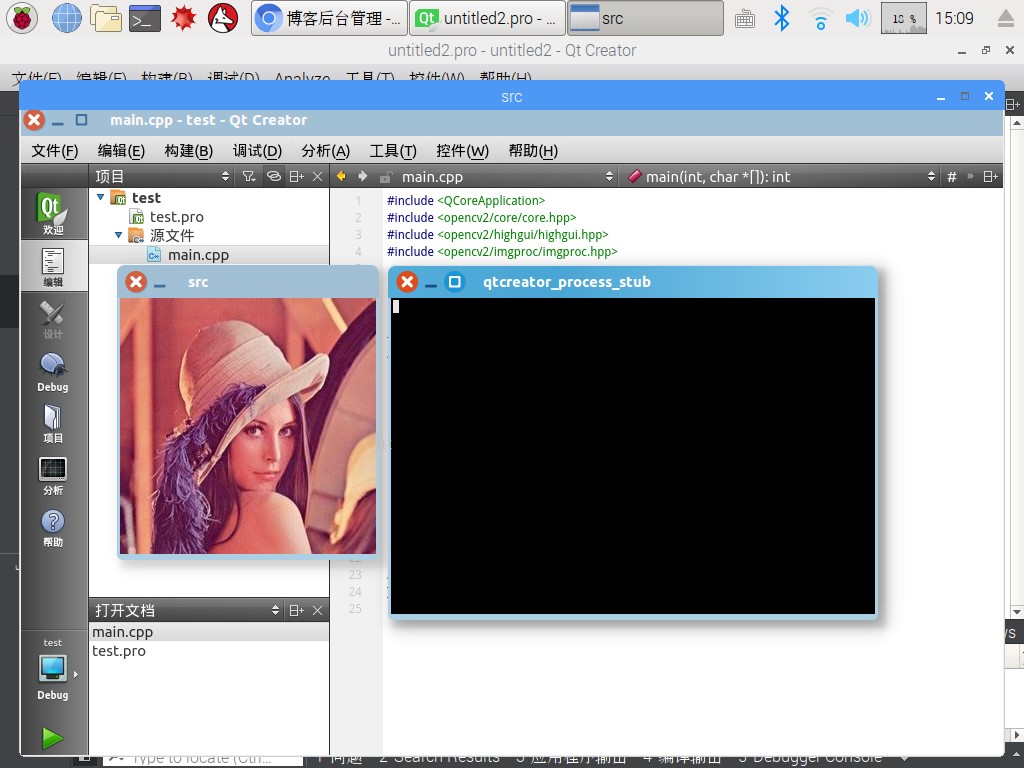Click the CPU usage monitor
Viewport: 1024px width, 768px height.
pyautogui.click(x=903, y=18)
